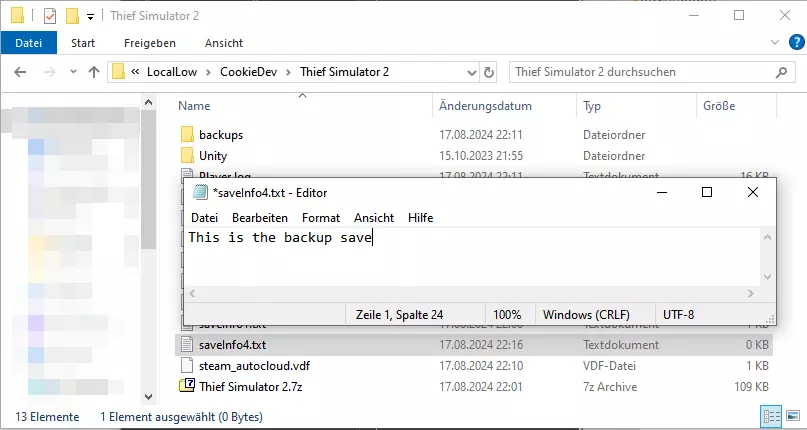Open the Format menu in Editor
This screenshot has height=430, width=807.
(x=321, y=217)
